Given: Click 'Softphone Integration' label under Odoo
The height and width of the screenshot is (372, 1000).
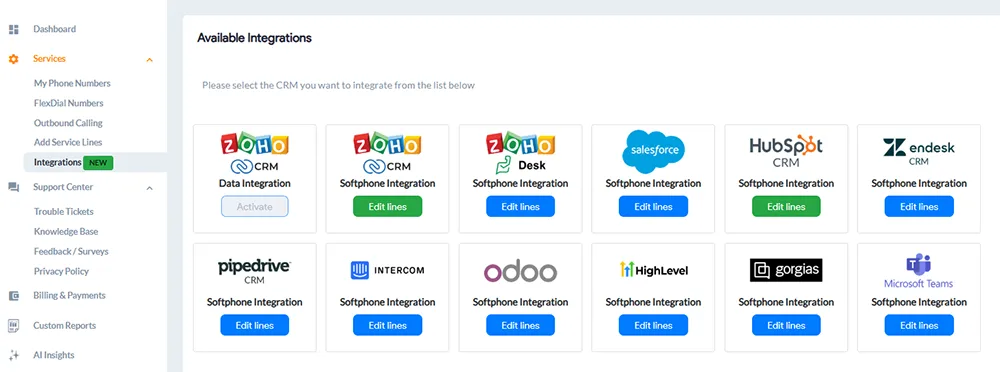Looking at the screenshot, I should pyautogui.click(x=520, y=302).
